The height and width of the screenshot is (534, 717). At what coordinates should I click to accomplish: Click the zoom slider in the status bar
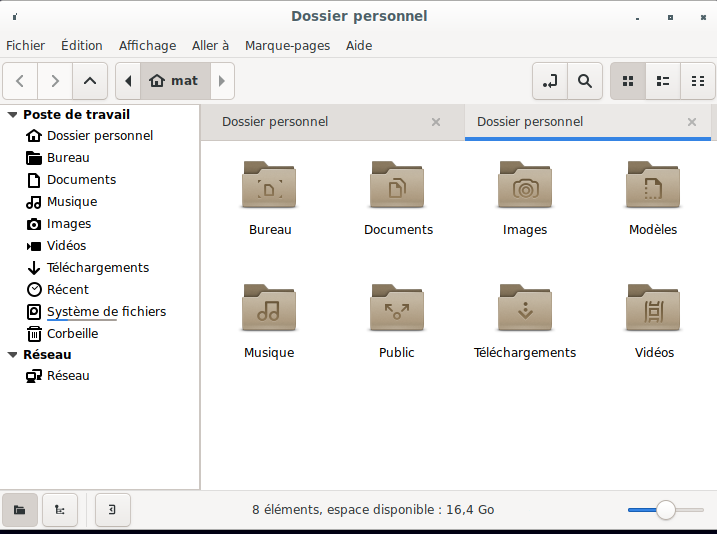tap(665, 510)
